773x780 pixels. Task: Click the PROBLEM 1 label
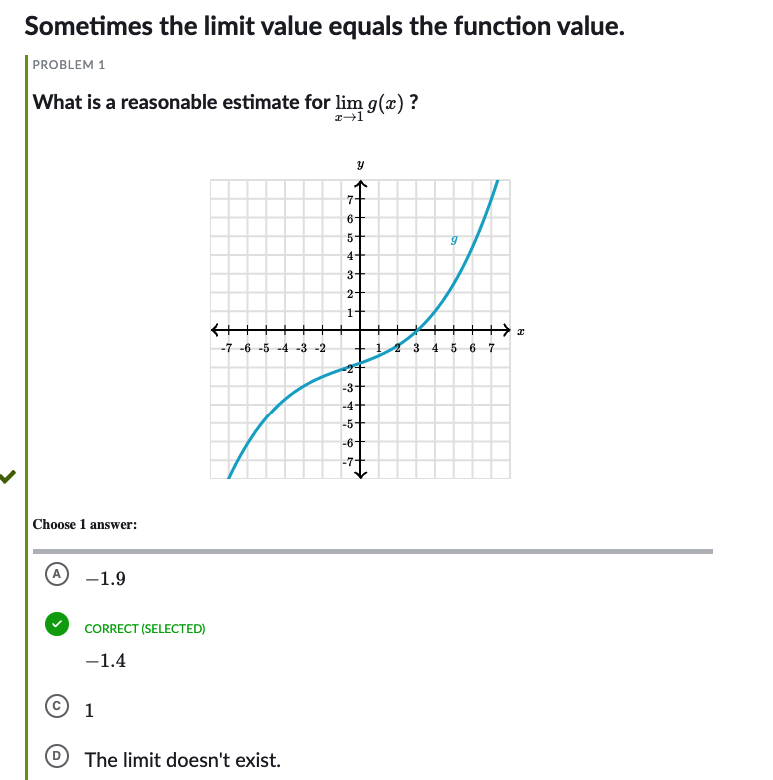(x=69, y=65)
